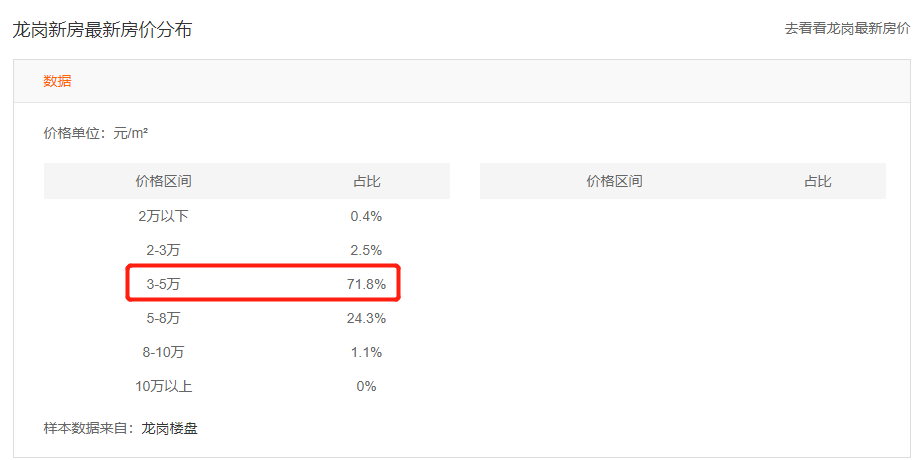Select the 8-10万 price range cell
Viewport: 916px width, 460px height.
pos(164,352)
